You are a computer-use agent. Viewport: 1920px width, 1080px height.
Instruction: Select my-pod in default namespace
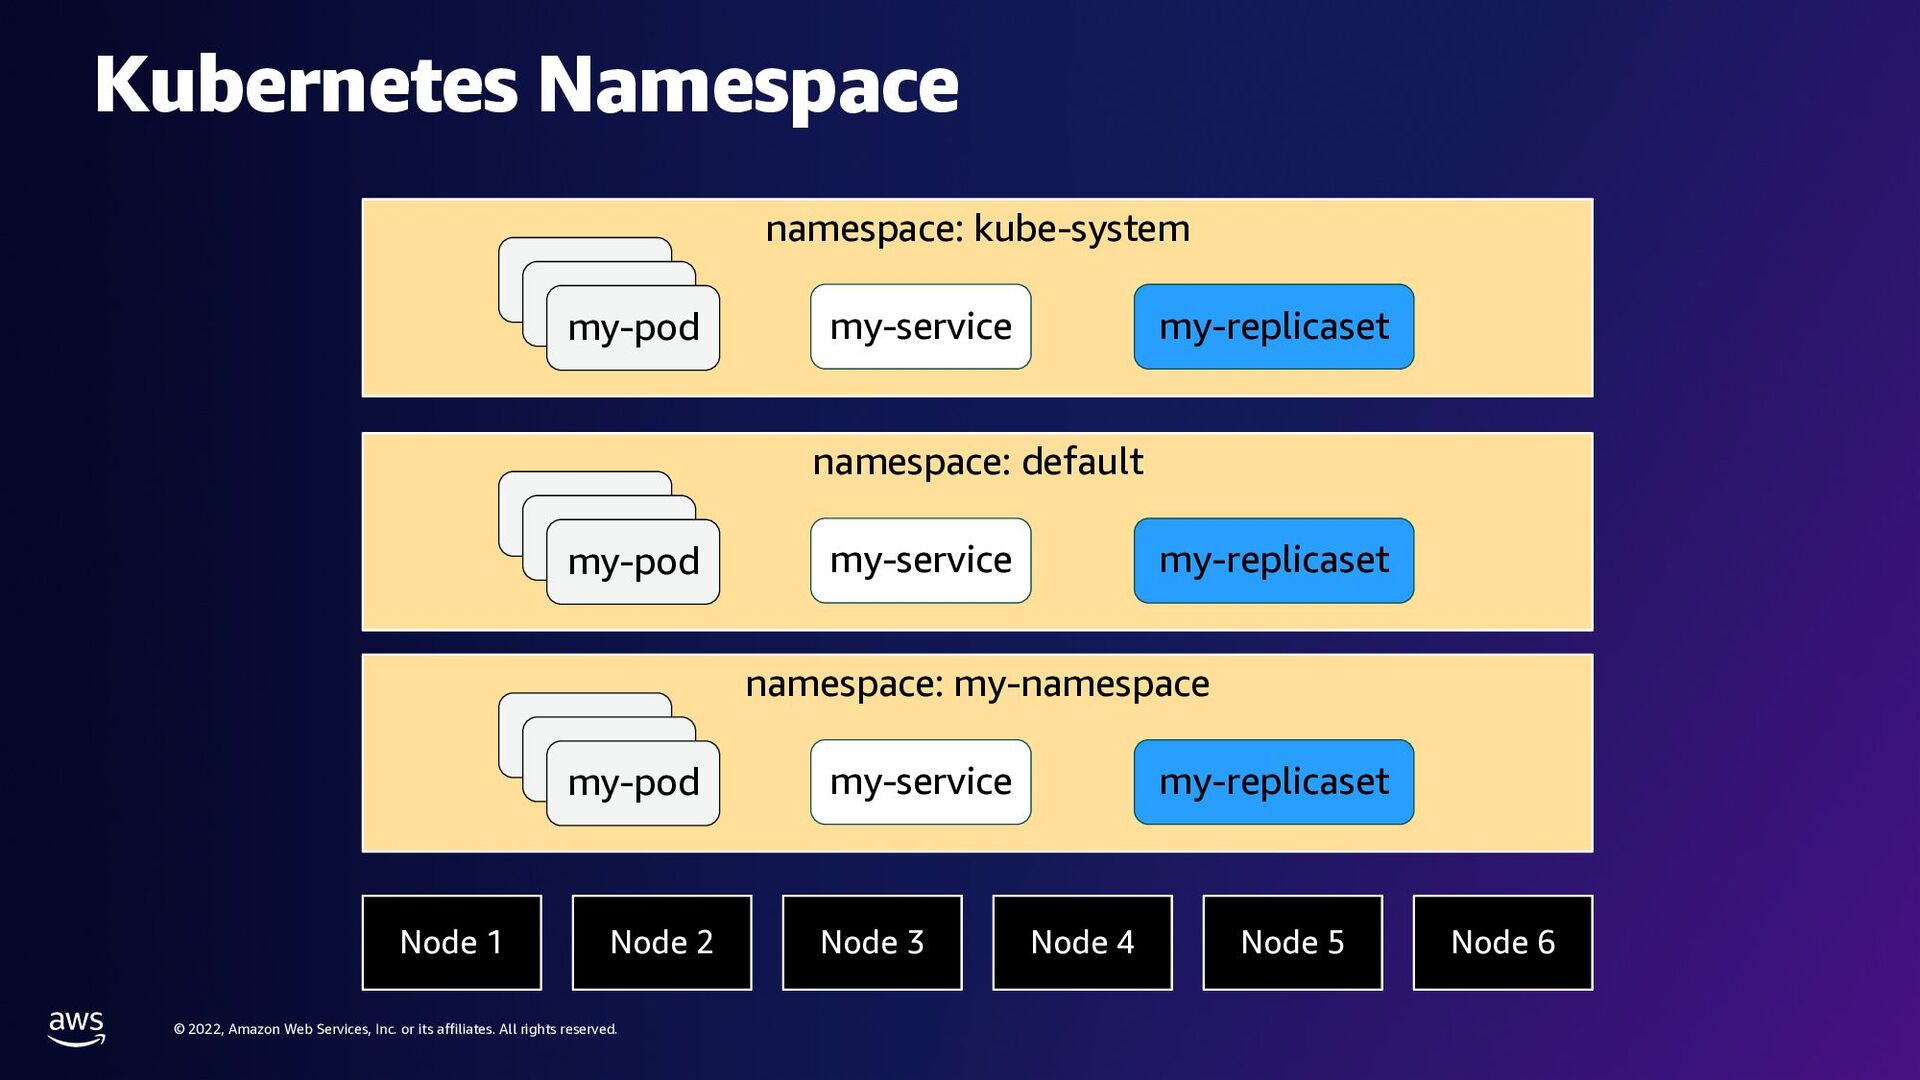point(633,562)
